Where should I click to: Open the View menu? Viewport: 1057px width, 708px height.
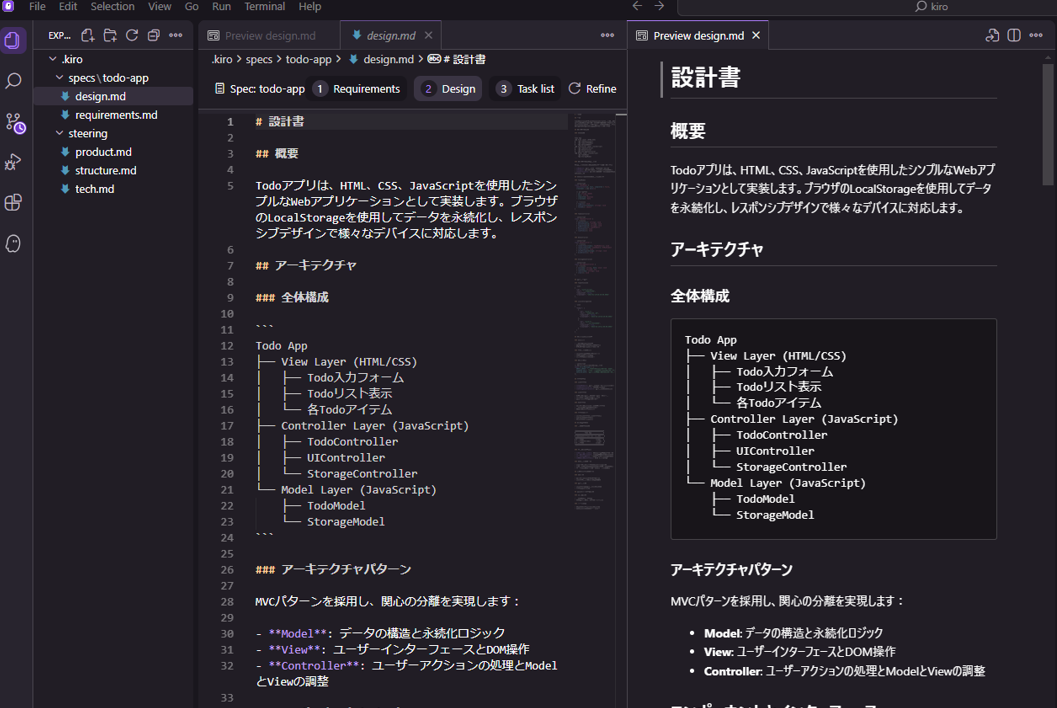(x=160, y=6)
